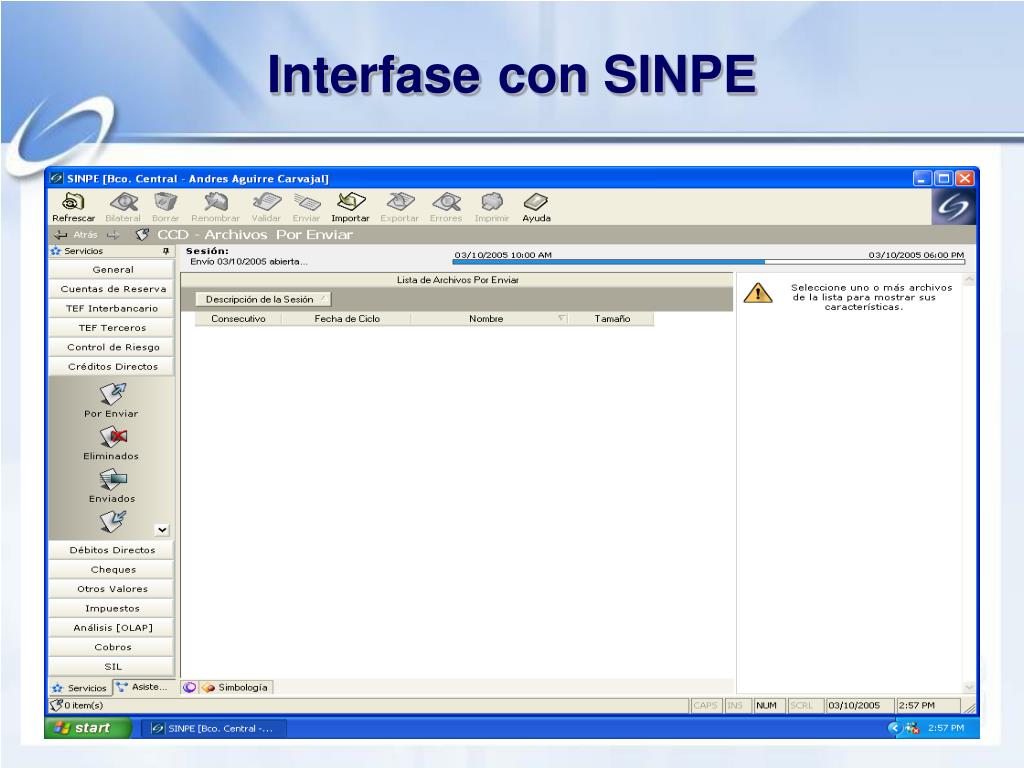The height and width of the screenshot is (768, 1024).
Task: Click the session time progress bar
Action: tap(709, 263)
